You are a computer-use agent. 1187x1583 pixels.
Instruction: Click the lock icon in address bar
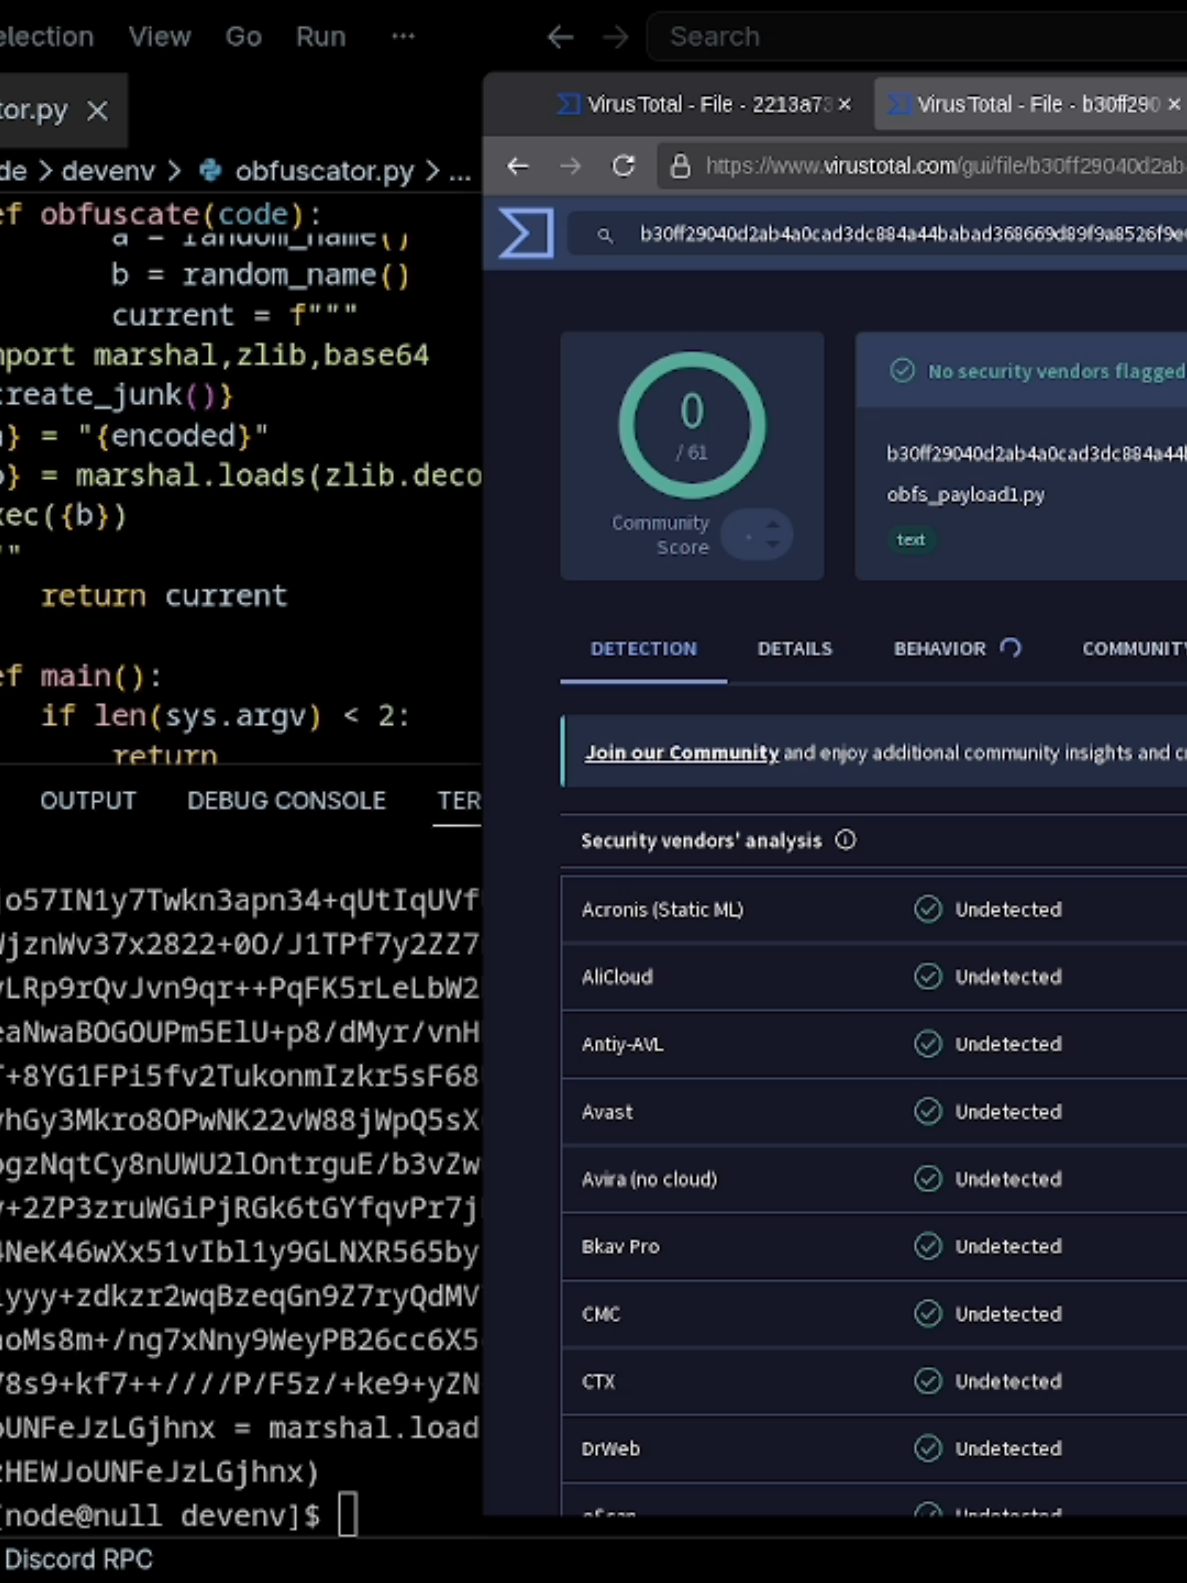point(680,166)
